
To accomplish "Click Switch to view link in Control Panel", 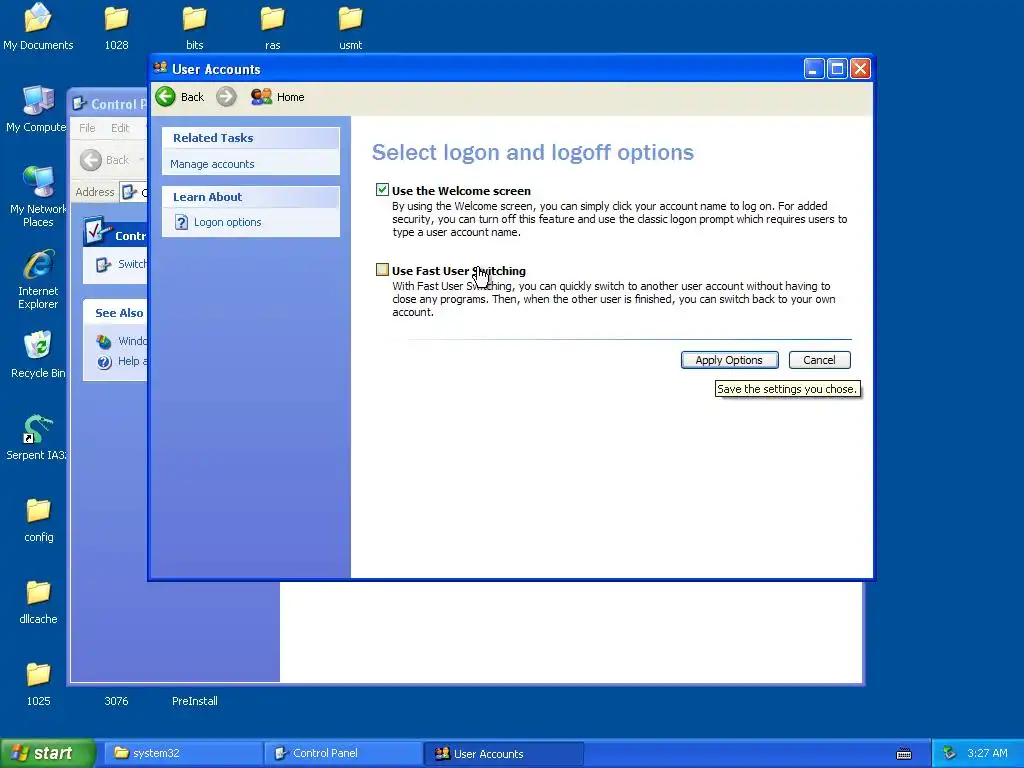I will click(121, 264).
